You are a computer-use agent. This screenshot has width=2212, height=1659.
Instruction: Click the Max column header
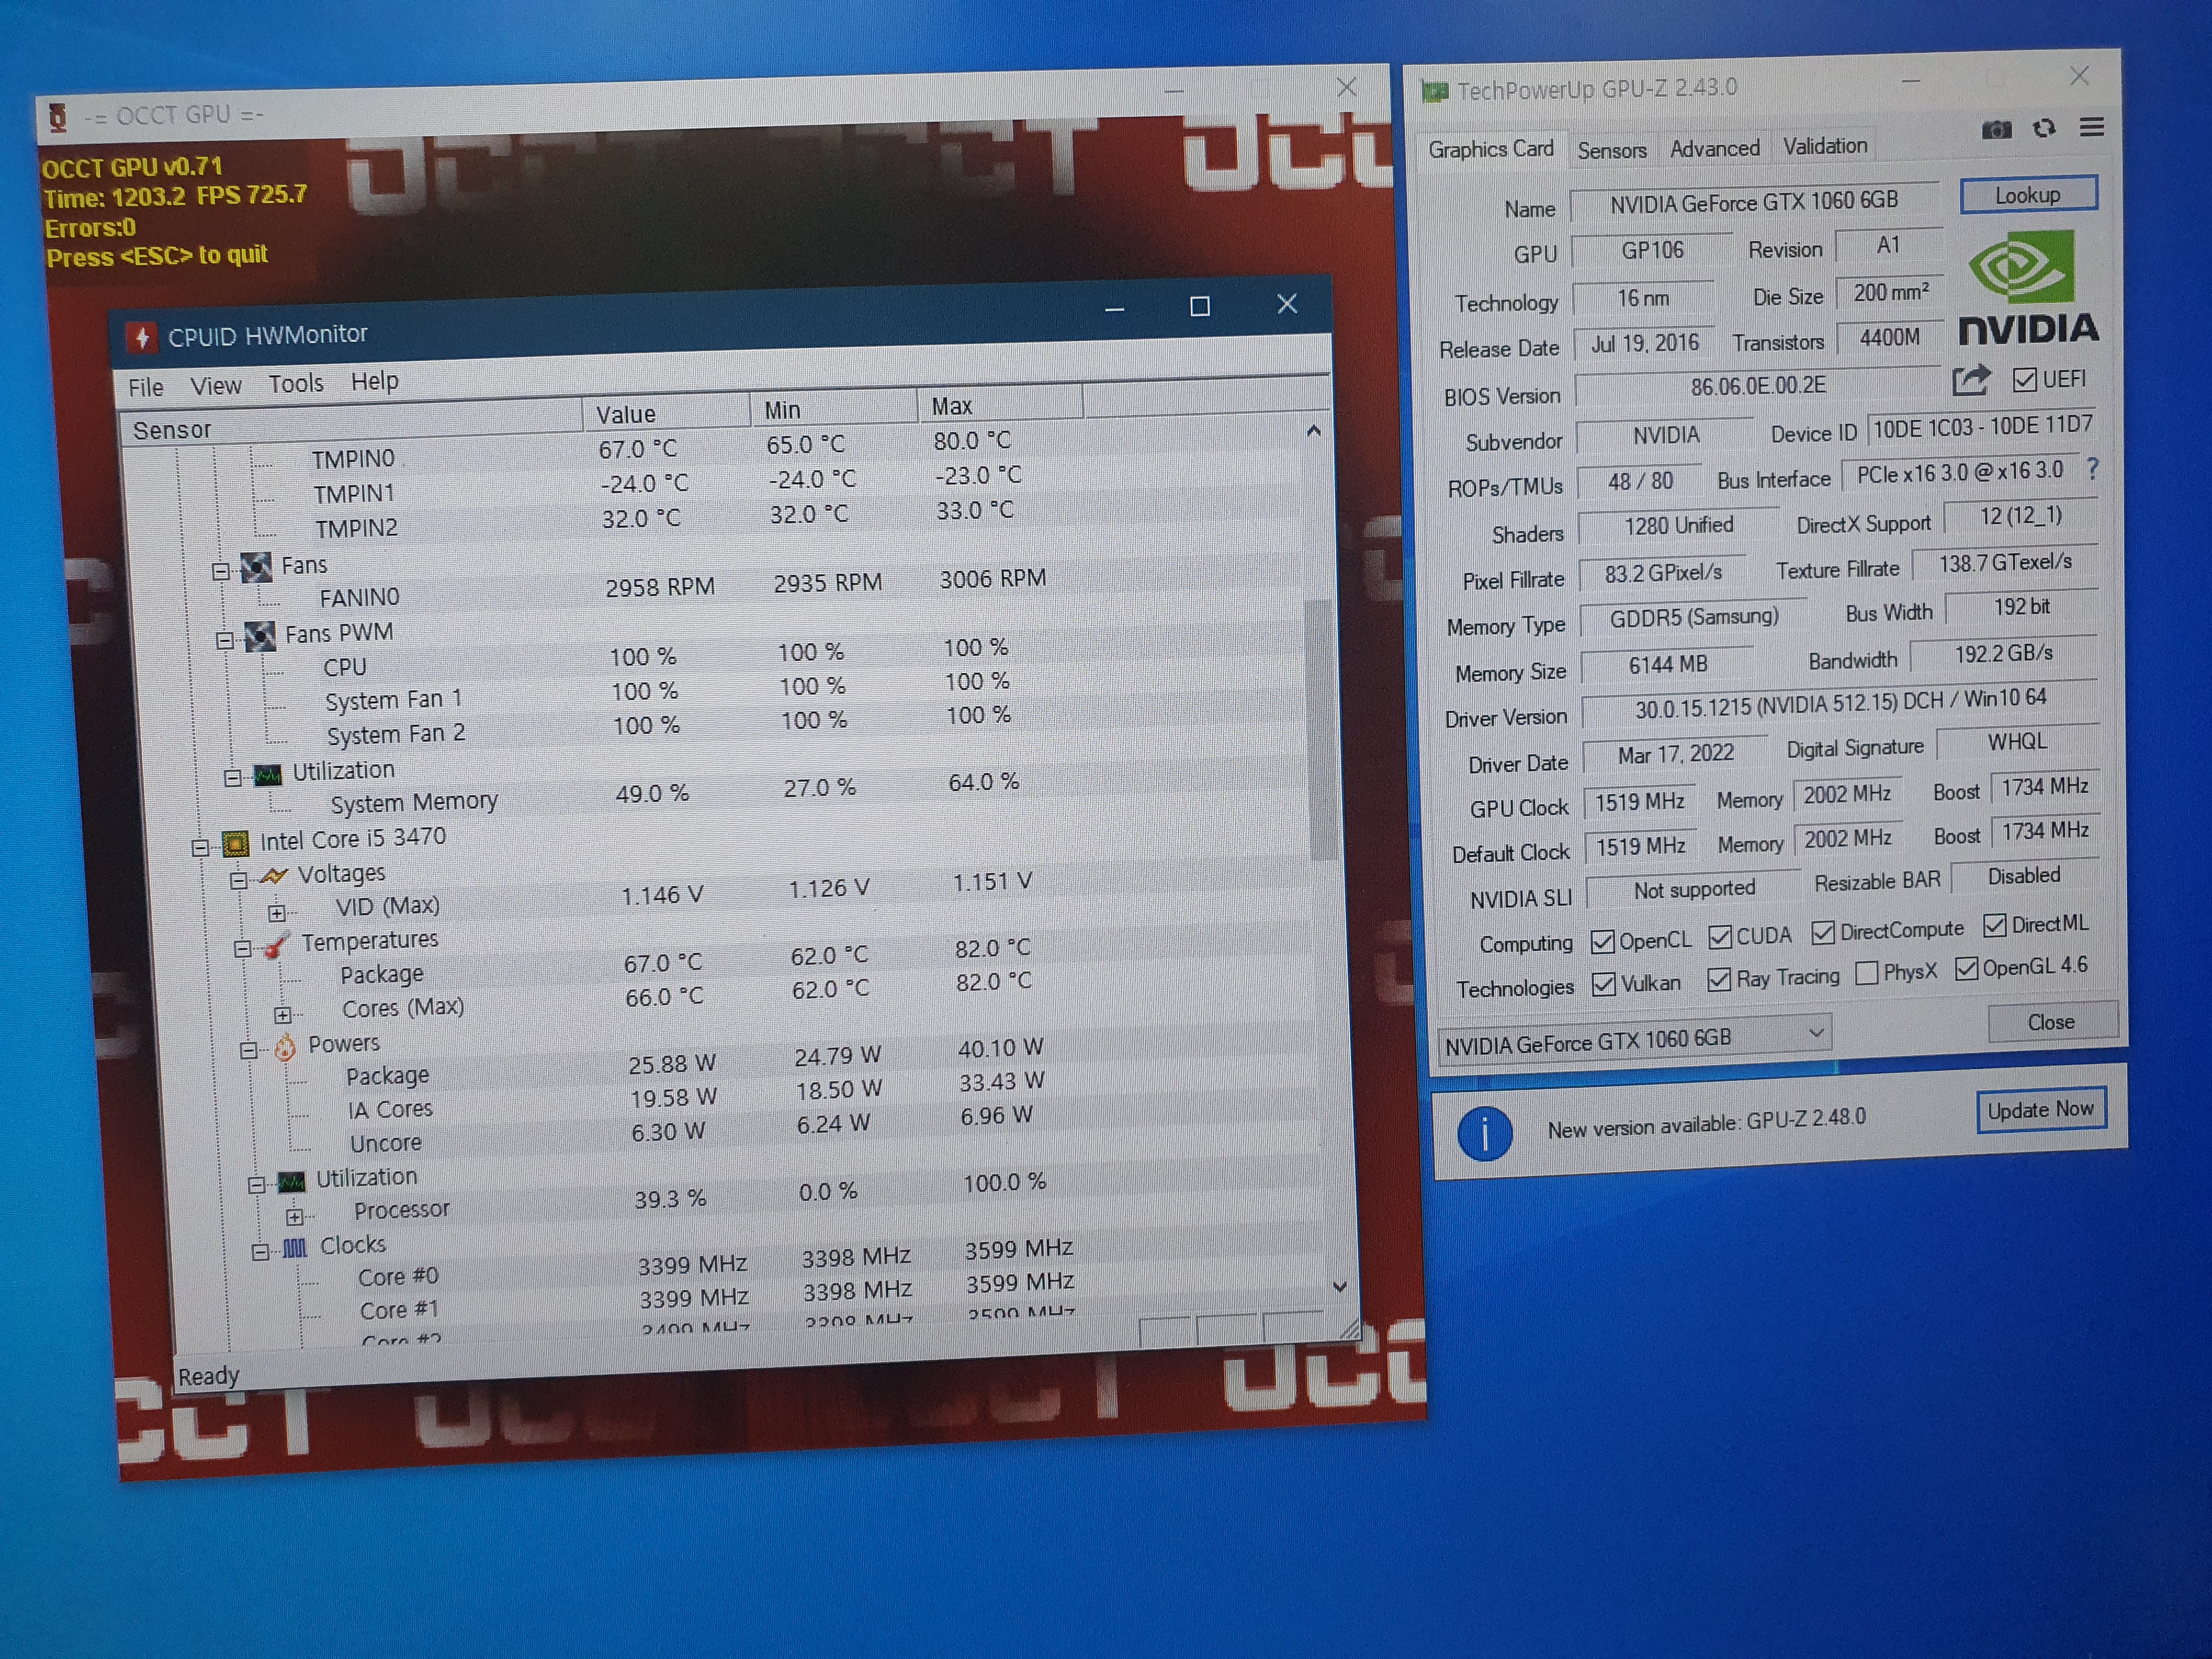coord(1000,405)
